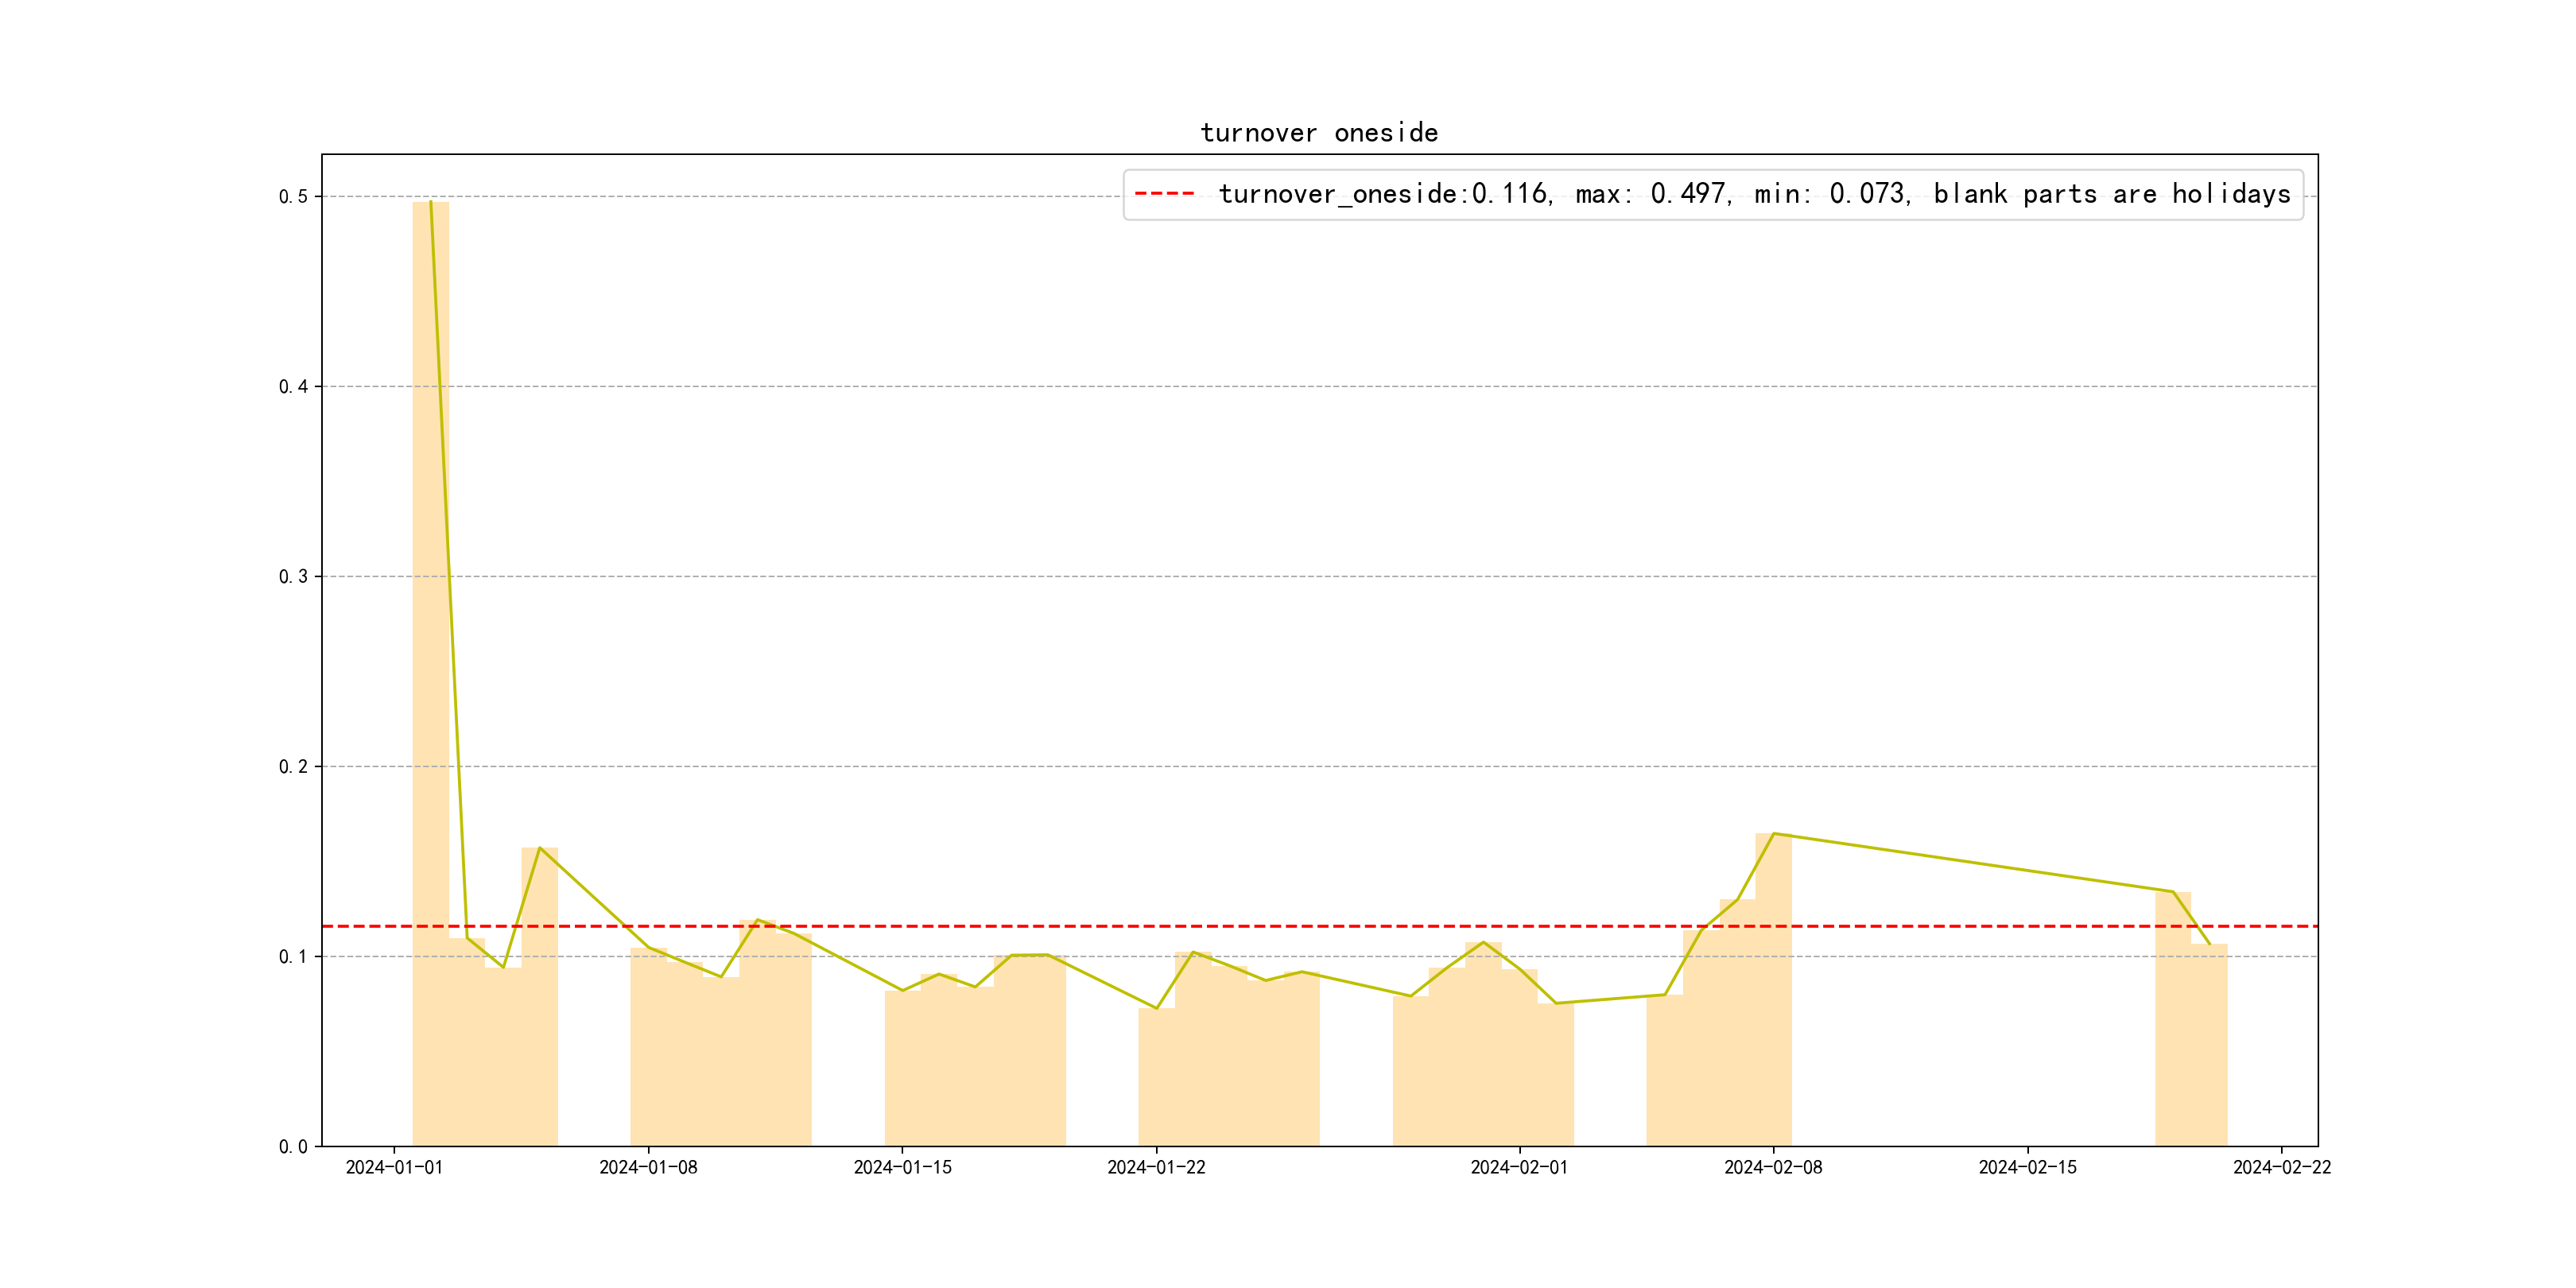Viewport: 2576px width, 1288px height.
Task: Click y-axis tick label 0.2
Action: point(293,767)
